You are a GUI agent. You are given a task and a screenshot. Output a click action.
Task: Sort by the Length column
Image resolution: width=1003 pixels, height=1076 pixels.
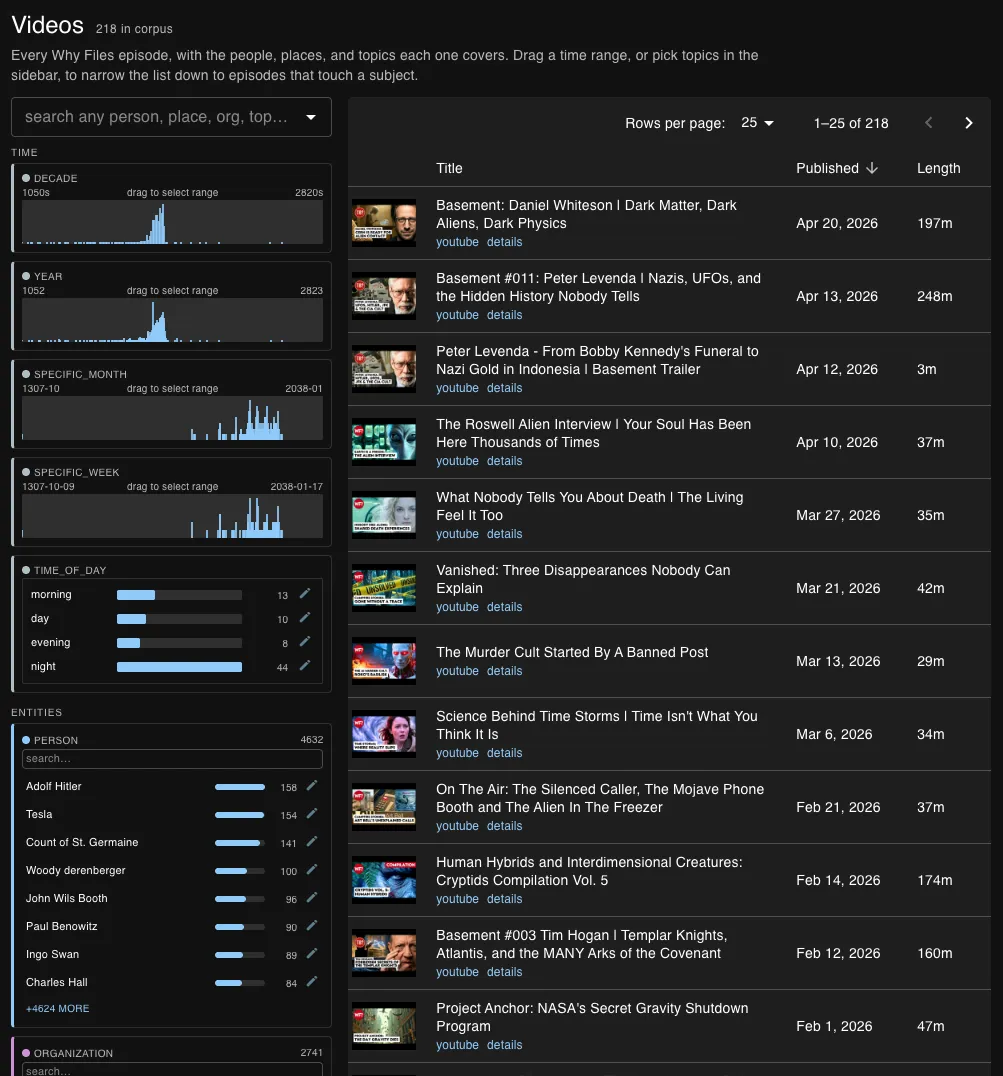point(939,168)
